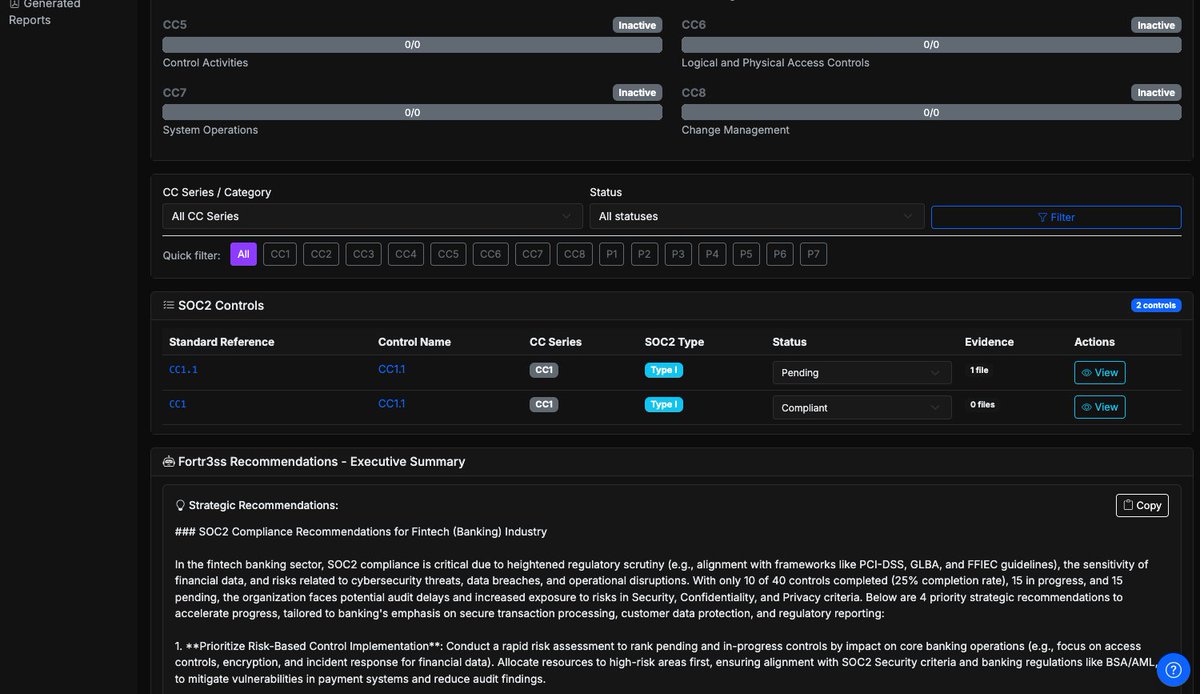Click the robot icon beside Fortr3ss Recommendations

click(x=169, y=461)
